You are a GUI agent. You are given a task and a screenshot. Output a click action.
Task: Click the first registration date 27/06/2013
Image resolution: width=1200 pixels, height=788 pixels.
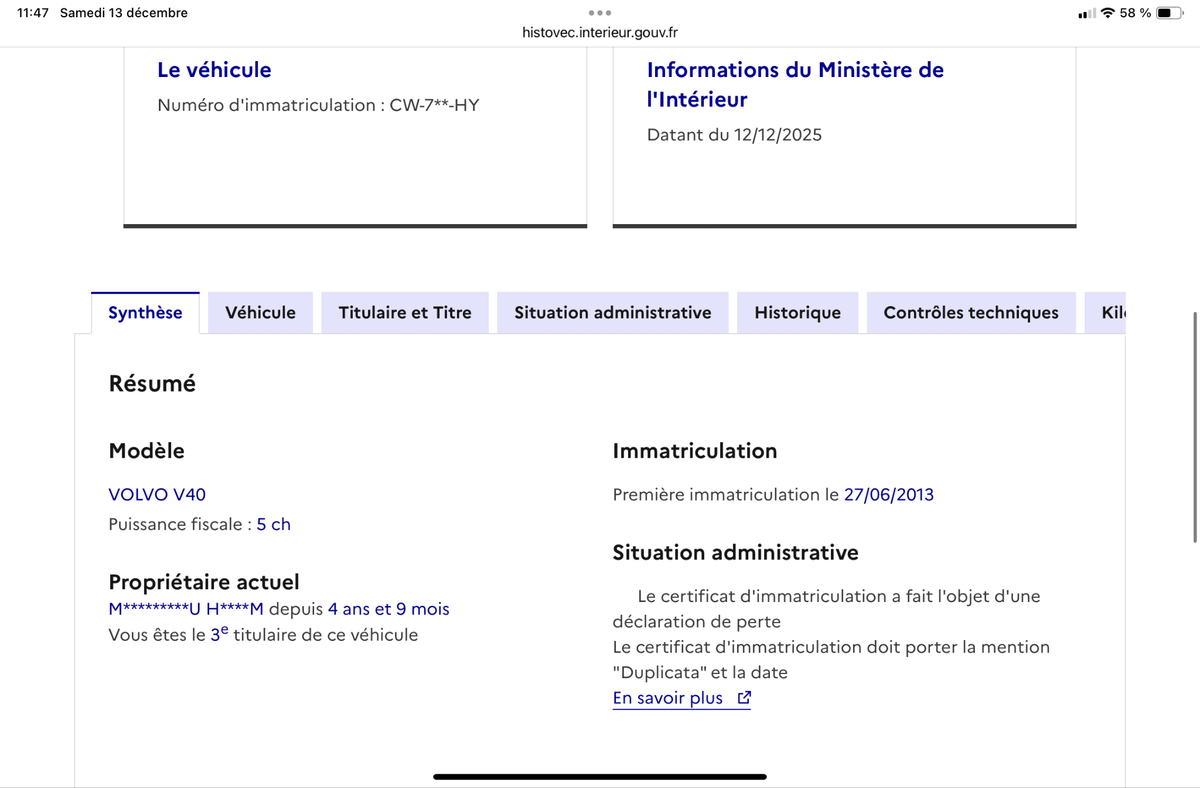889,494
